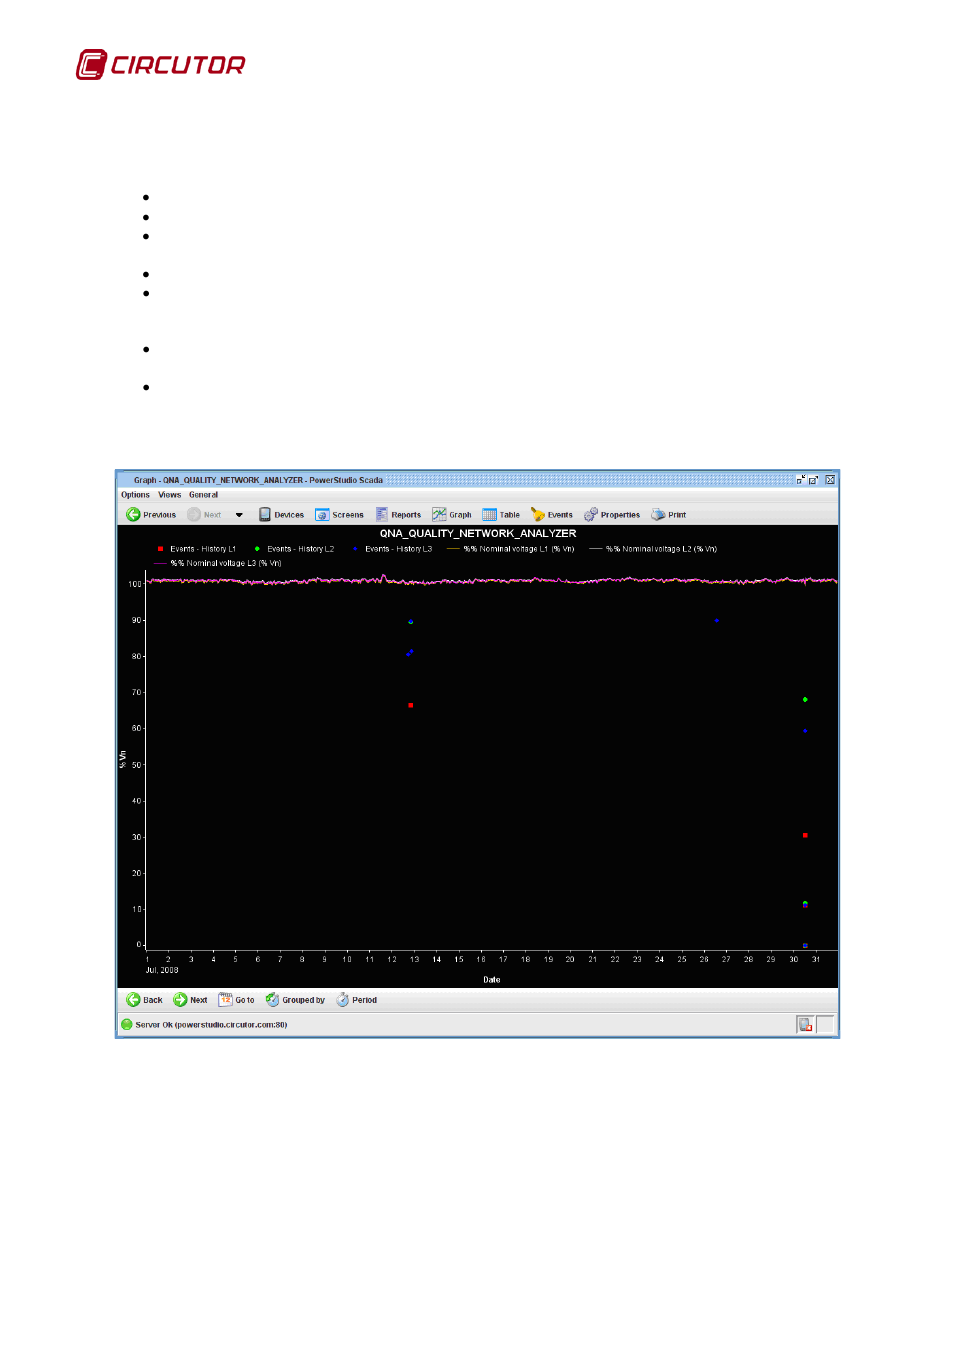Click the QNA_QUALITY_NETWORK_ANALYZER chart title
This screenshot has width=954, height=1350.
coord(478,534)
